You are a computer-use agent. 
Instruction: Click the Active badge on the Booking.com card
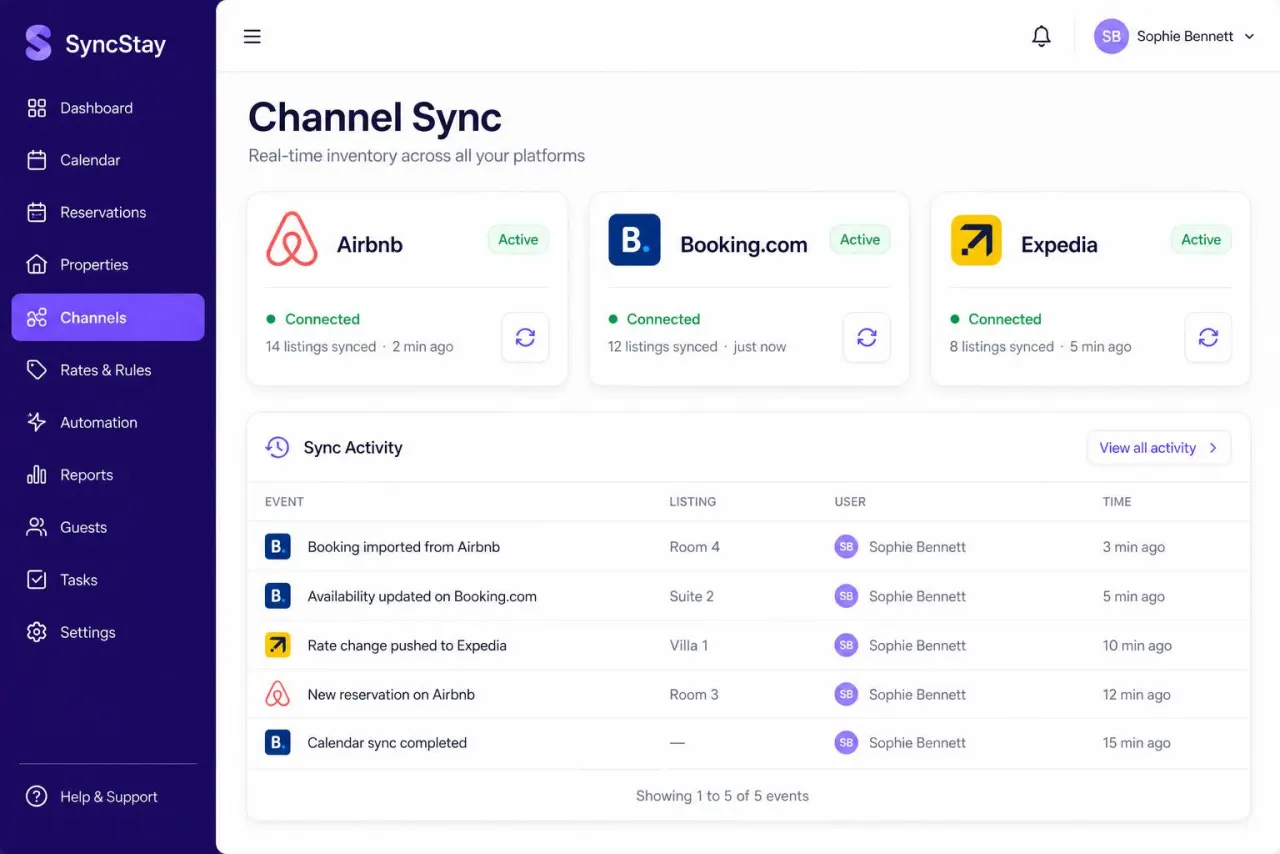[860, 240]
